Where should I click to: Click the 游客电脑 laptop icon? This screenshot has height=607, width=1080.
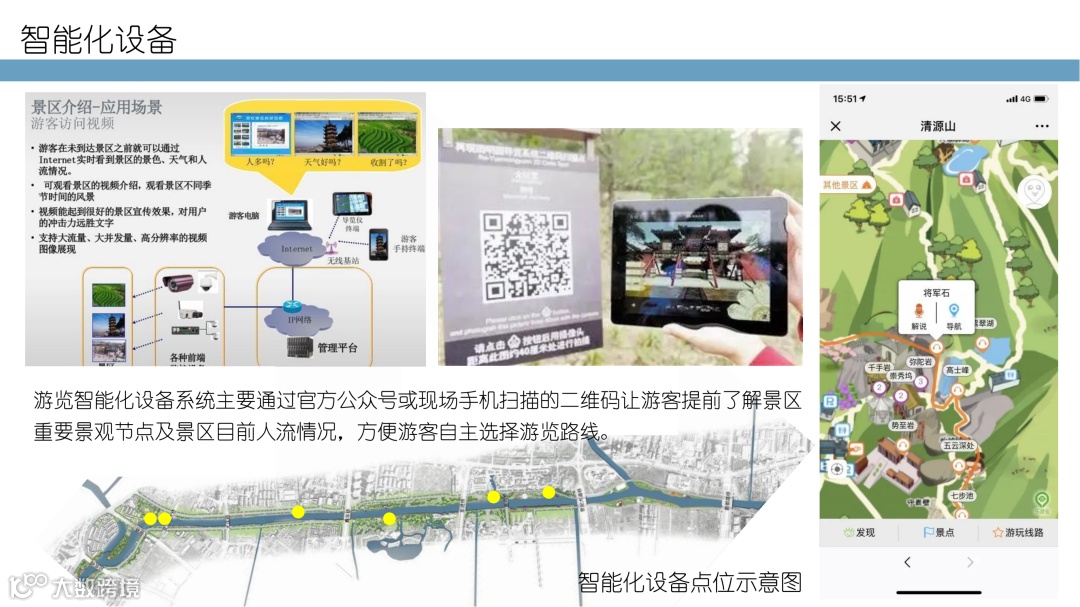289,216
